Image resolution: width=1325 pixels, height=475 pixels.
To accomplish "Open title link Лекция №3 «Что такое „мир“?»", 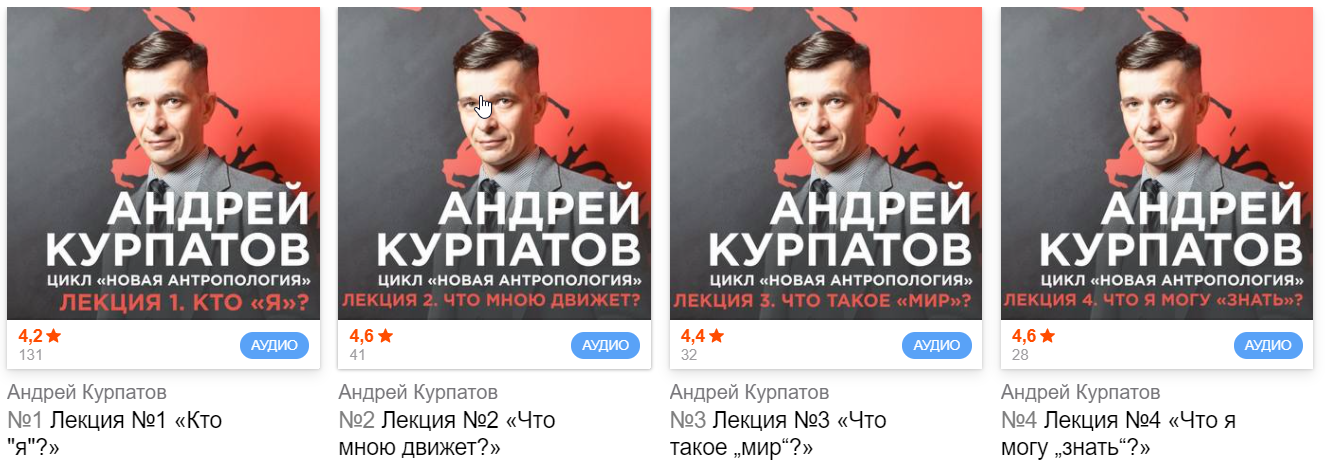I will coord(779,433).
